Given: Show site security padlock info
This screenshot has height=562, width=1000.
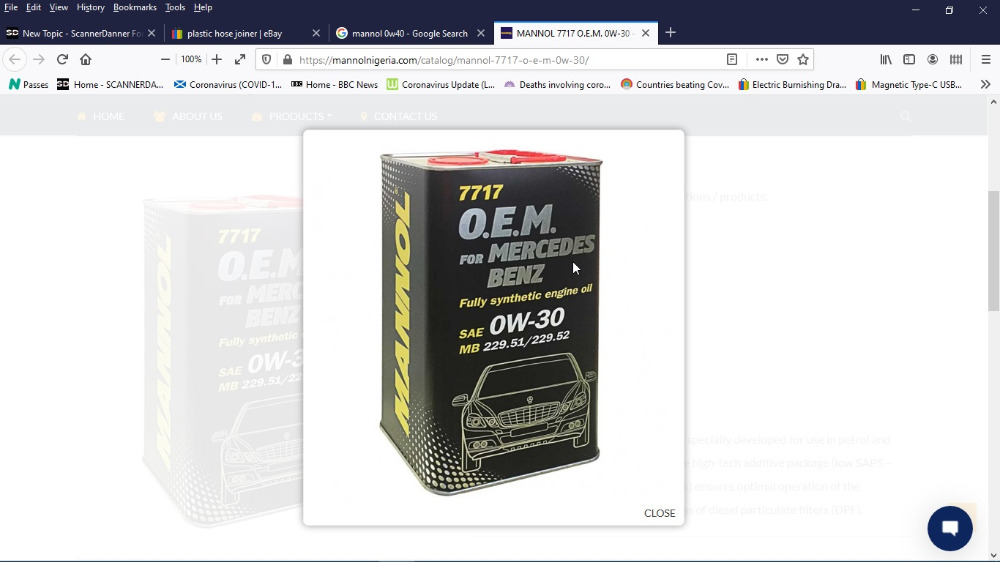Looking at the screenshot, I should point(288,59).
